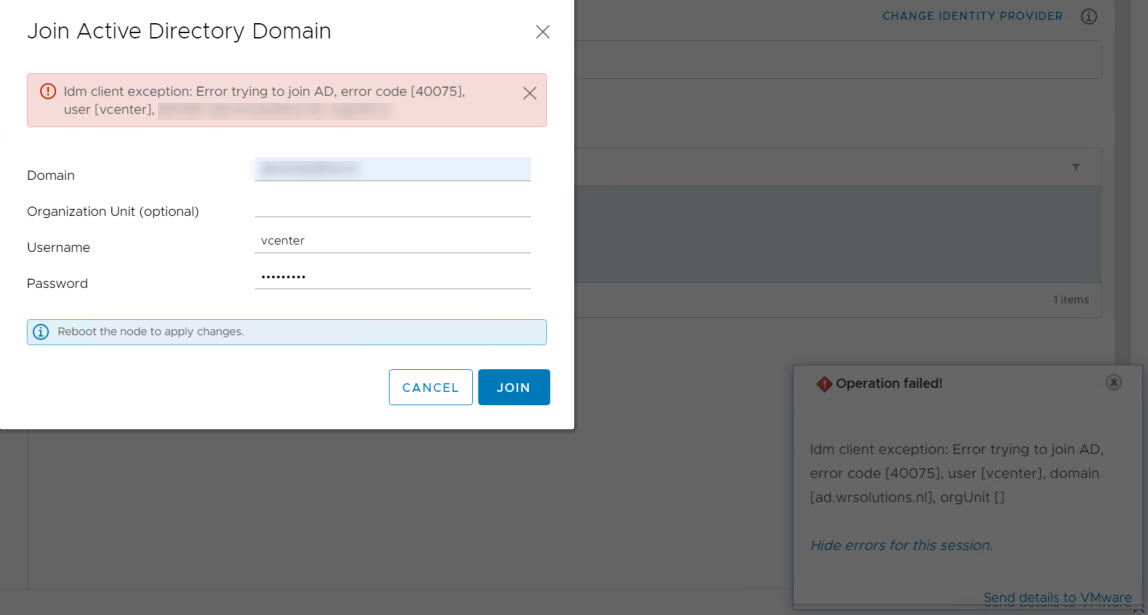
Task: Open the column filter on the identity sources table
Action: click(x=1076, y=166)
